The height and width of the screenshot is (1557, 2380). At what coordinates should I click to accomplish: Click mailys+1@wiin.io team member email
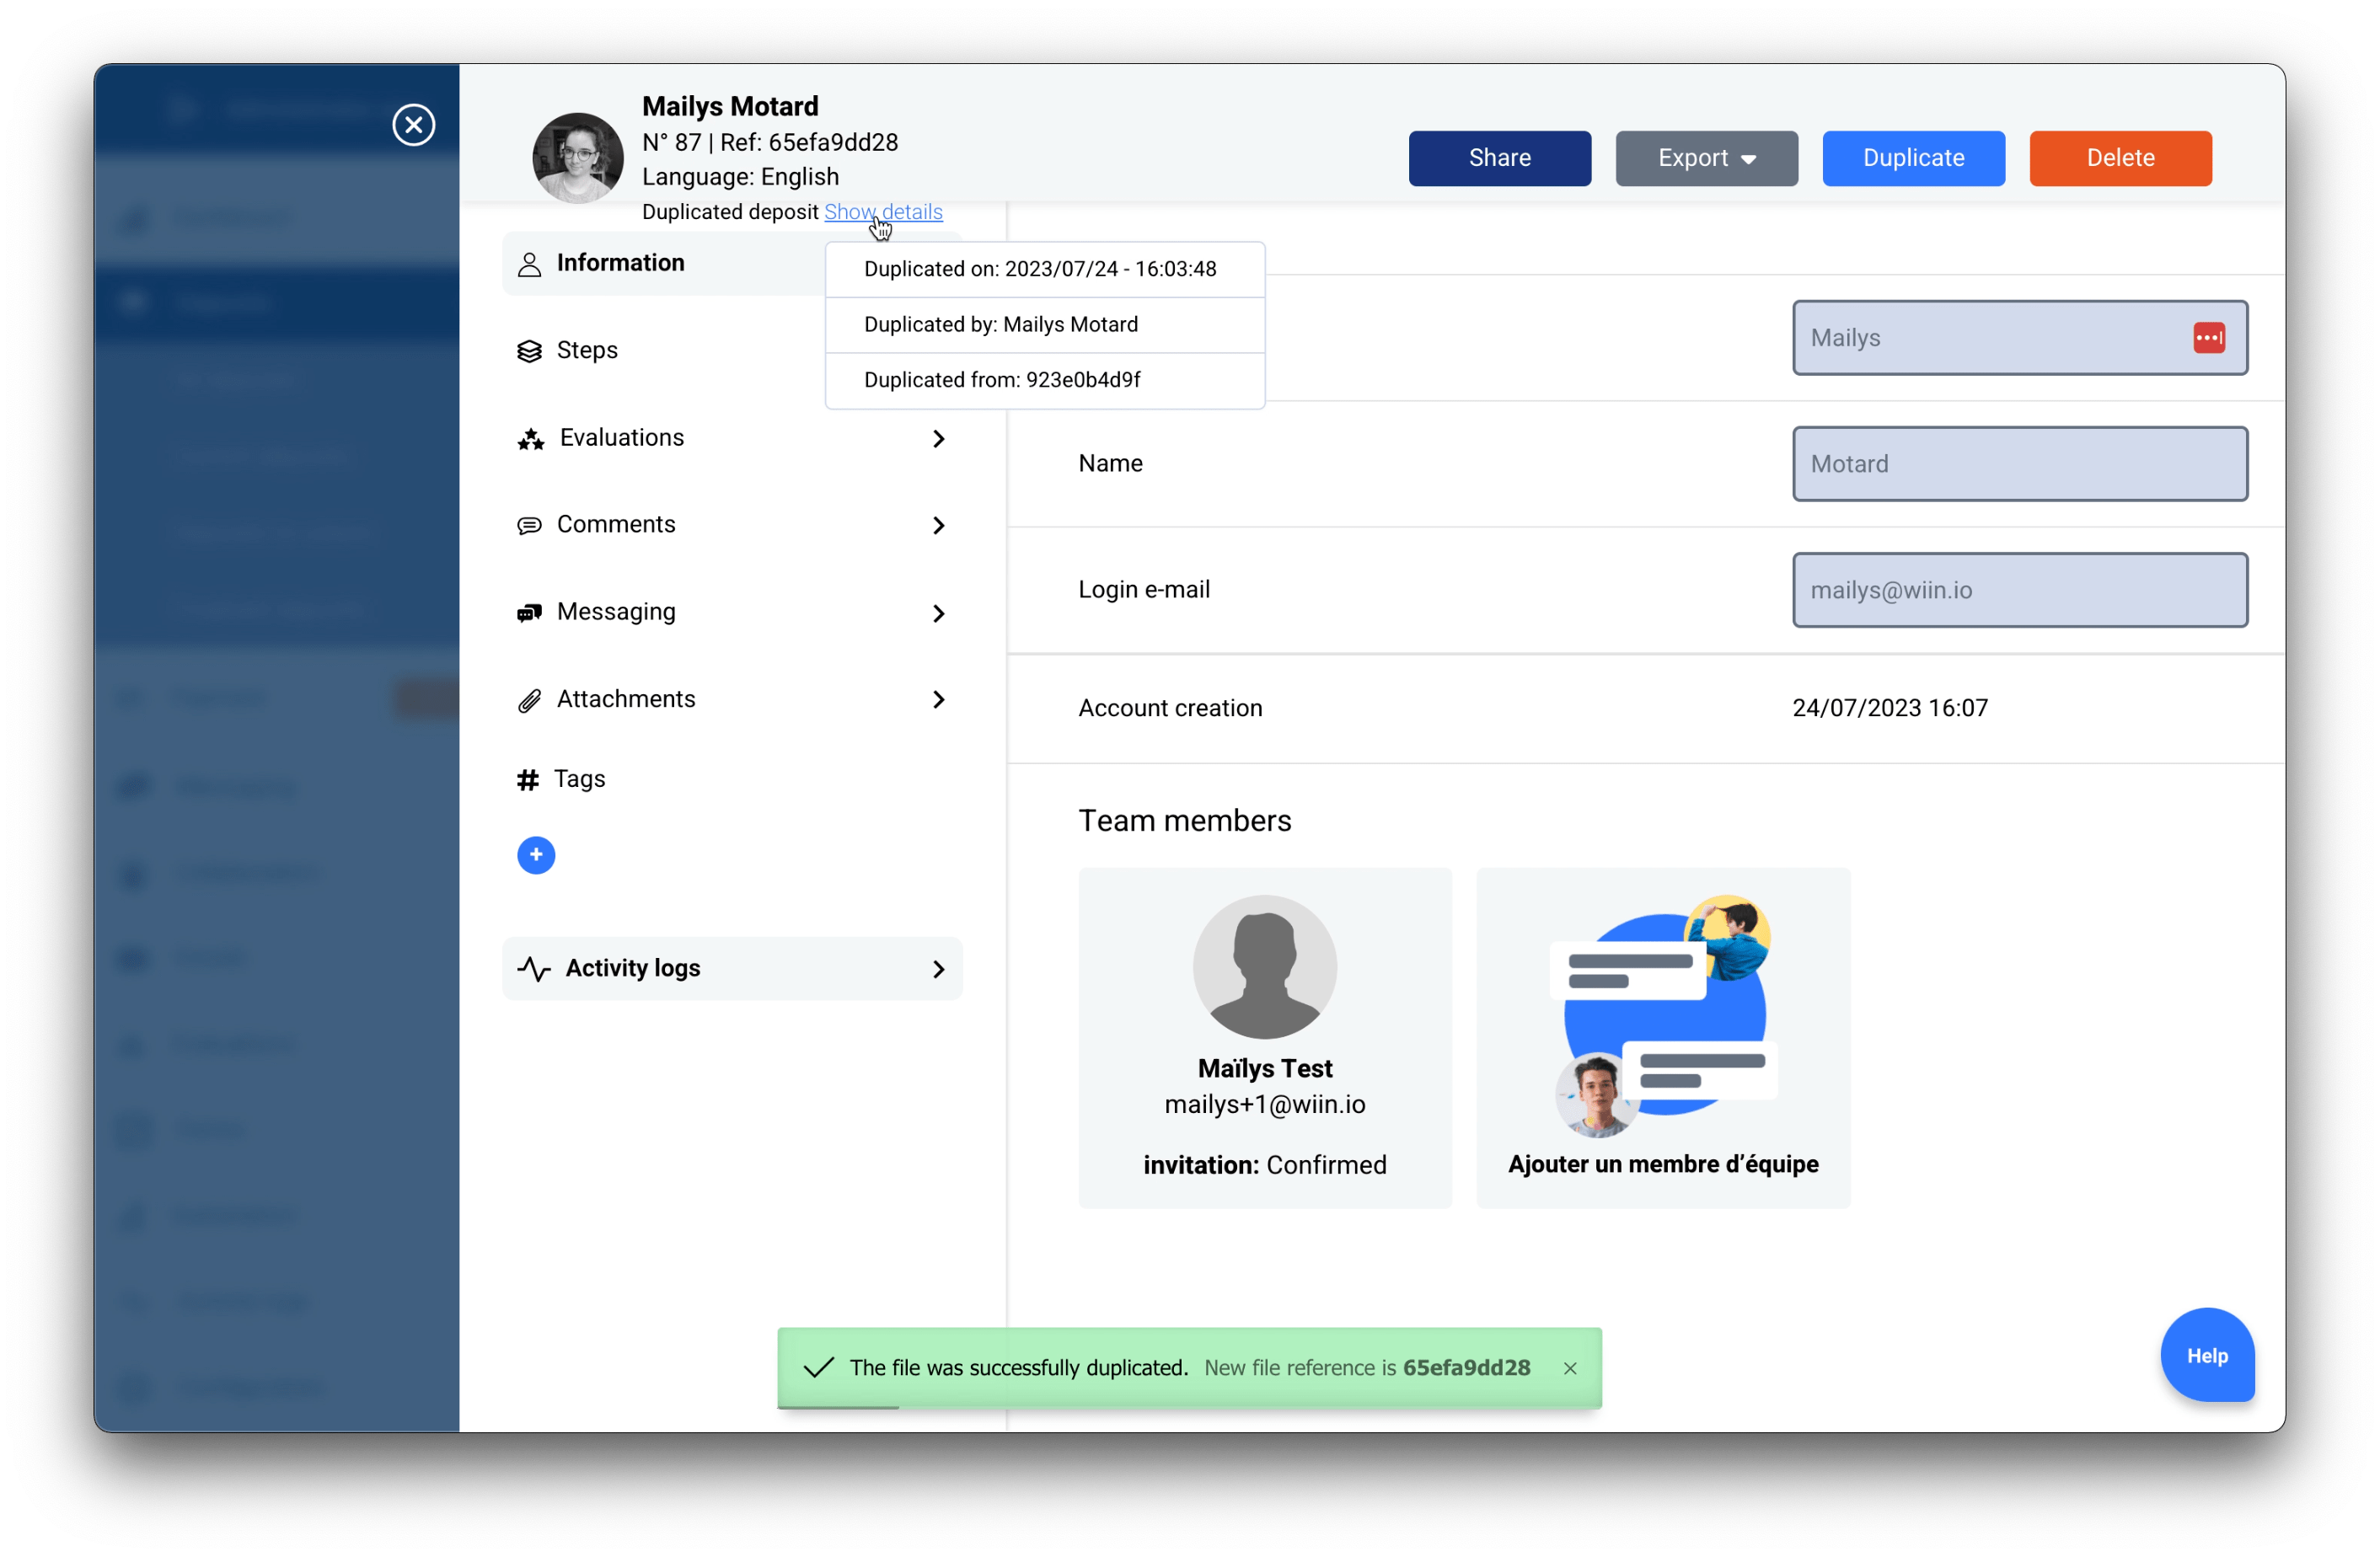[1264, 1104]
